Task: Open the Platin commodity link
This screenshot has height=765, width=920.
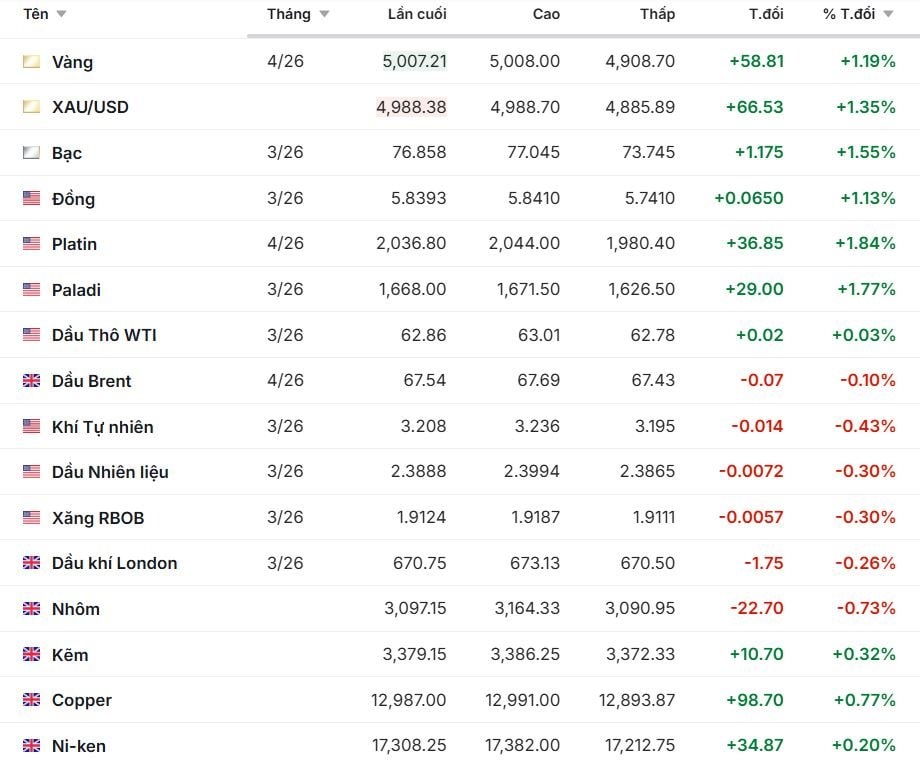Action: [74, 244]
